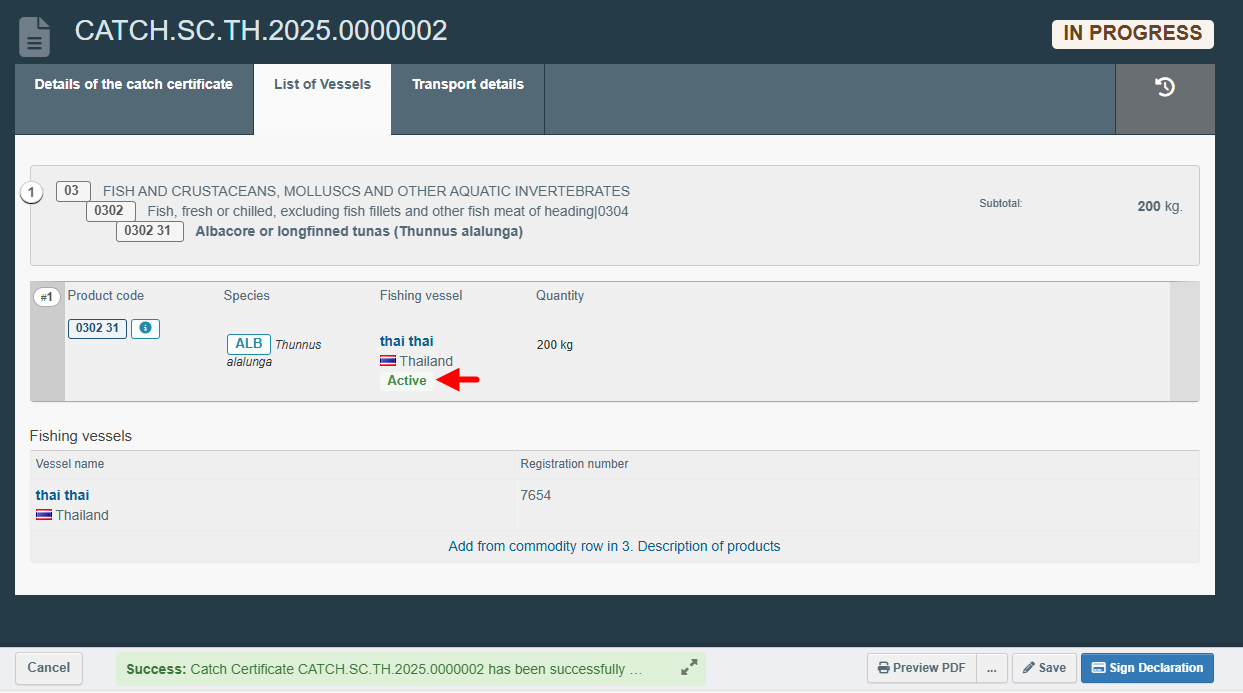Click Add from commodity row link
Screen dimensions: 1243x693
[614, 546]
